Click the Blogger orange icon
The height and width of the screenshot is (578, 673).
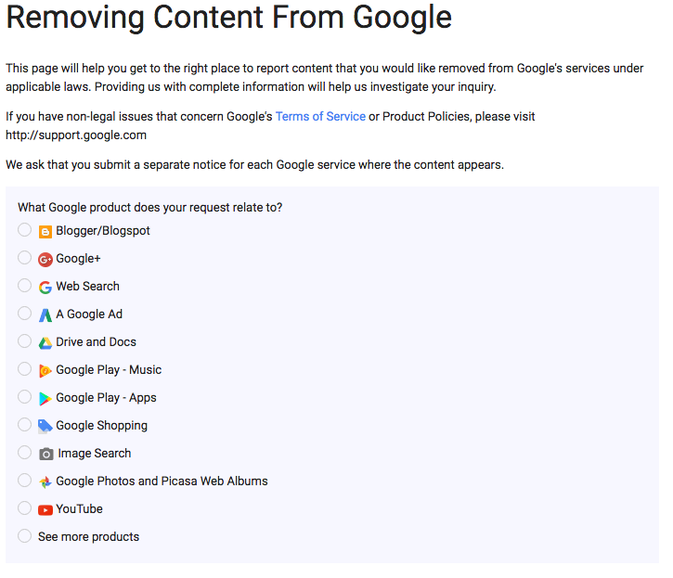click(45, 231)
